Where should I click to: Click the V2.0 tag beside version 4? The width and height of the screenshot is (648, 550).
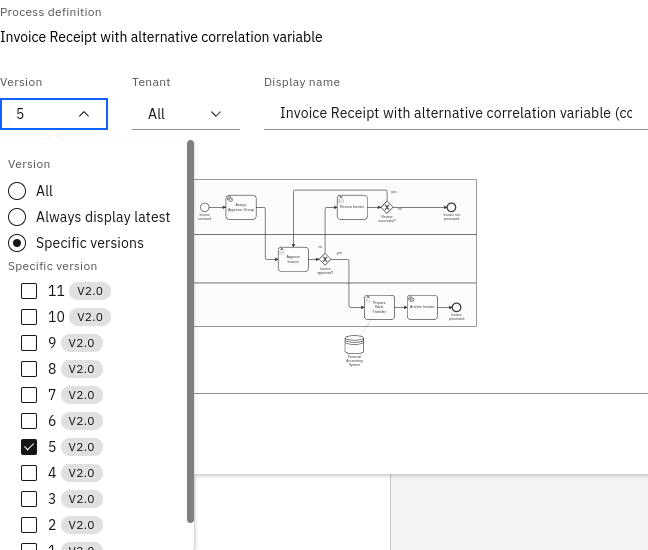click(82, 473)
